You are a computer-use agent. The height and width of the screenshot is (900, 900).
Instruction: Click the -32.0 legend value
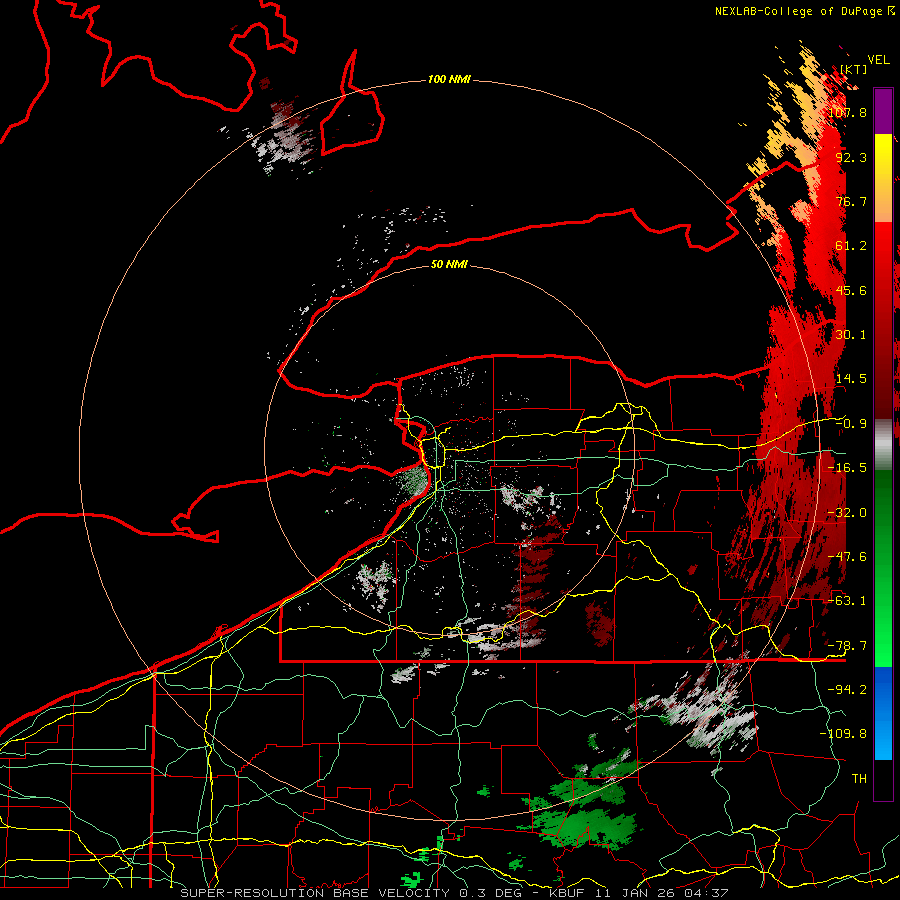coord(847,512)
